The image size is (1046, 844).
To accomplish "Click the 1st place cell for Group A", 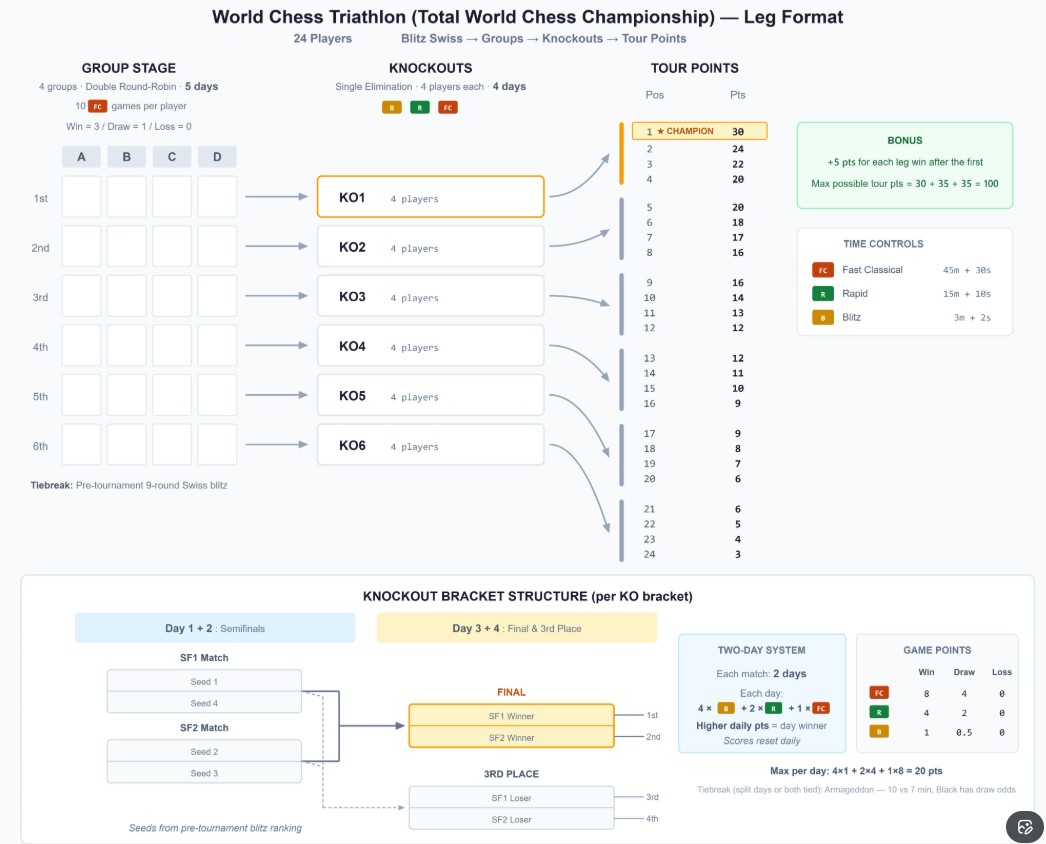I will (81, 197).
